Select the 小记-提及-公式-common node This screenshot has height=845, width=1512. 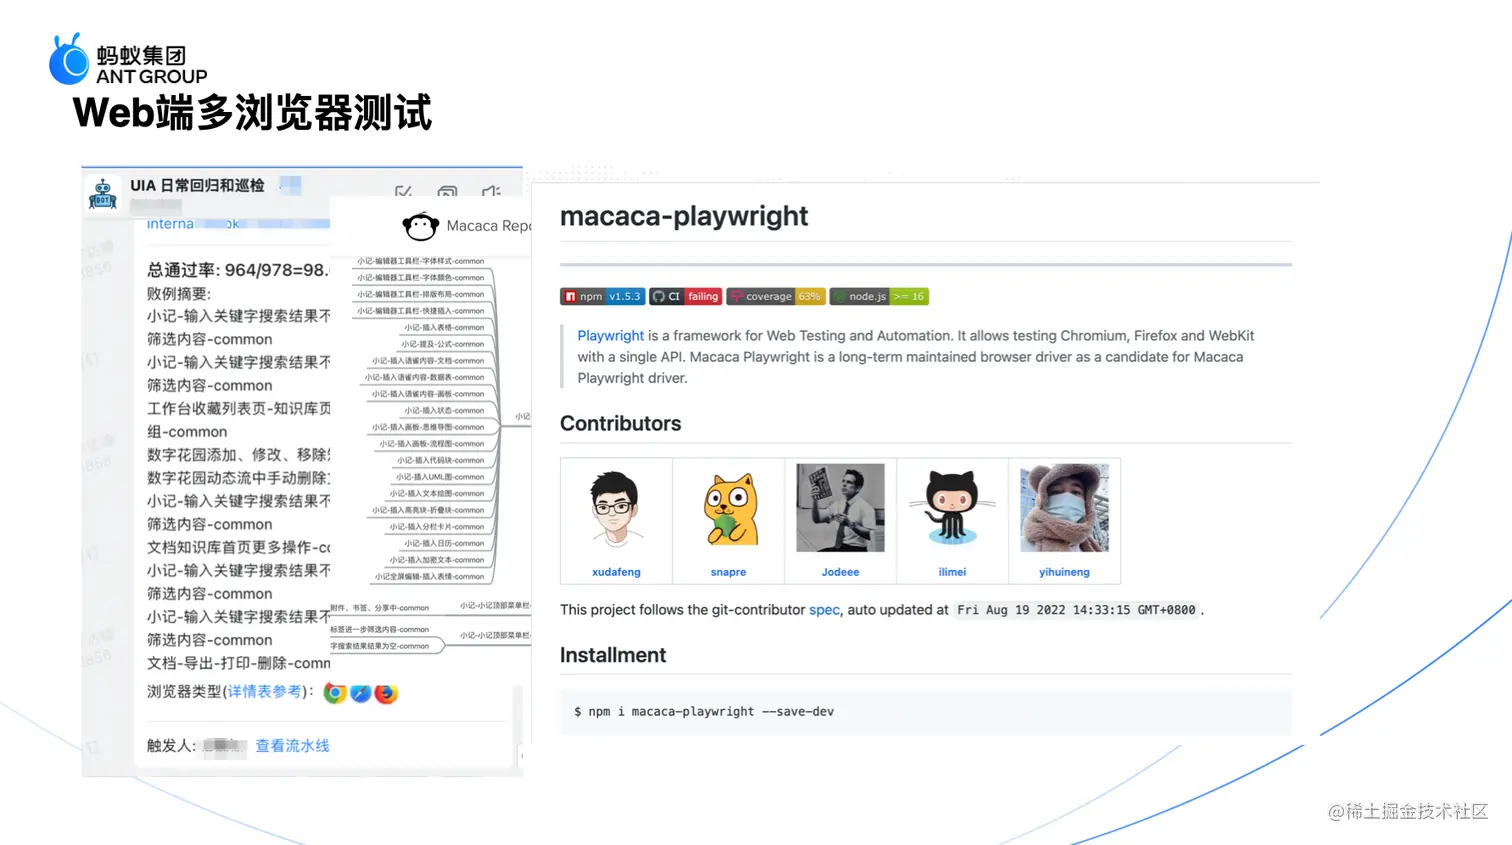(443, 344)
